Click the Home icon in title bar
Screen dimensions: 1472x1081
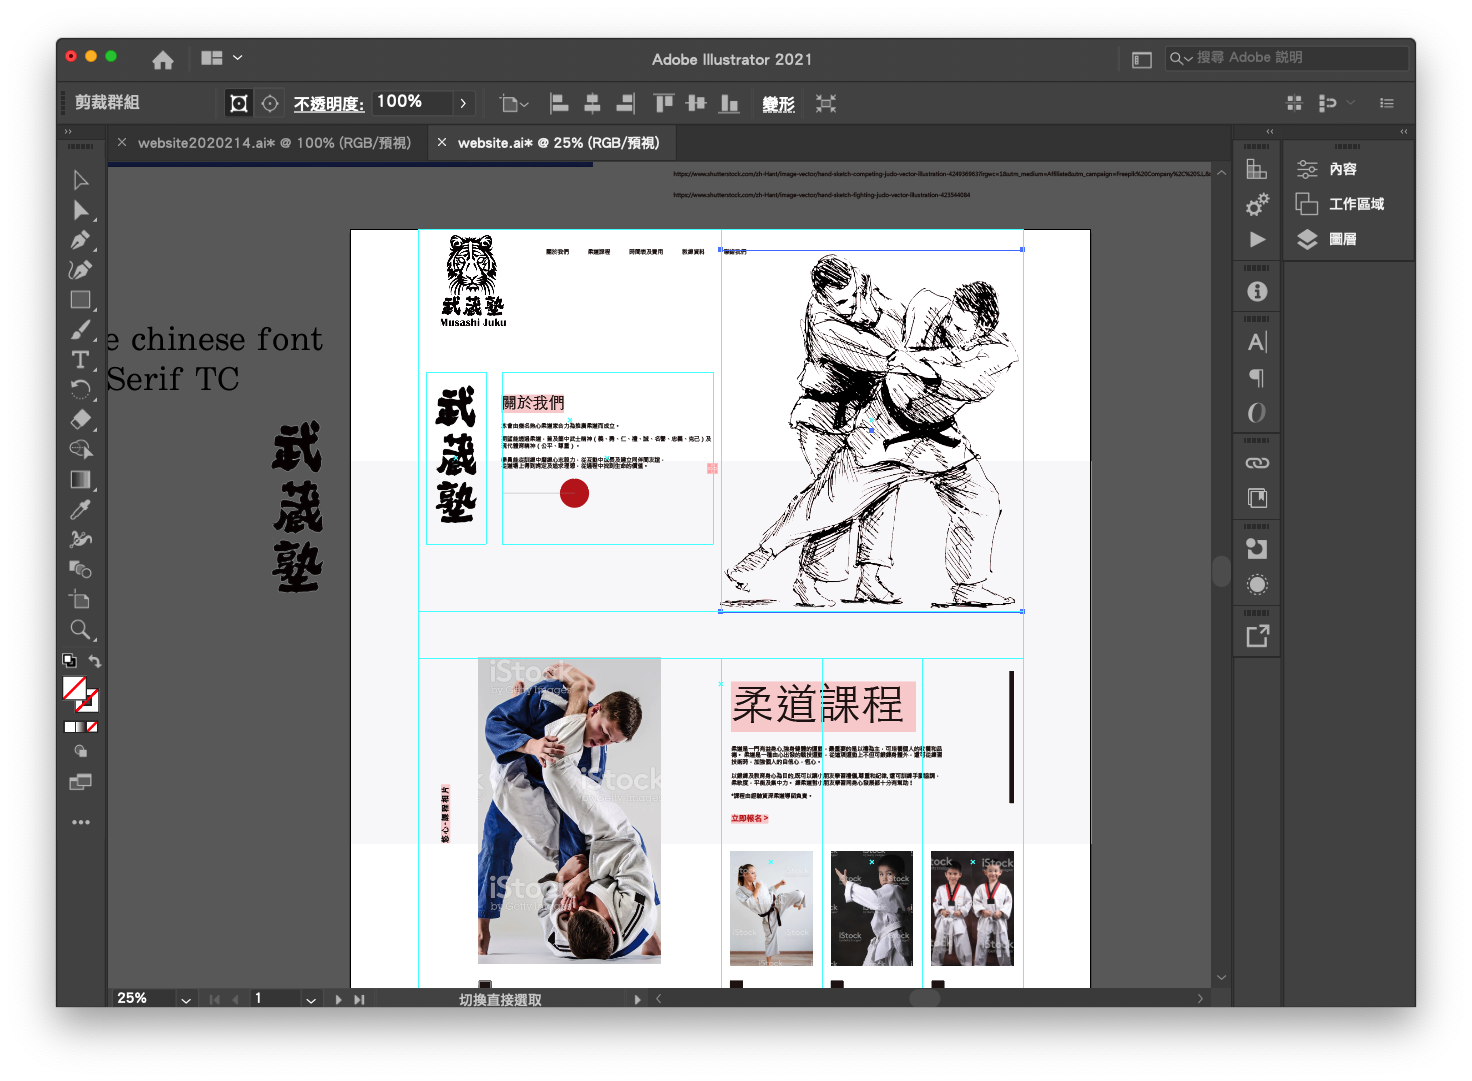[163, 60]
